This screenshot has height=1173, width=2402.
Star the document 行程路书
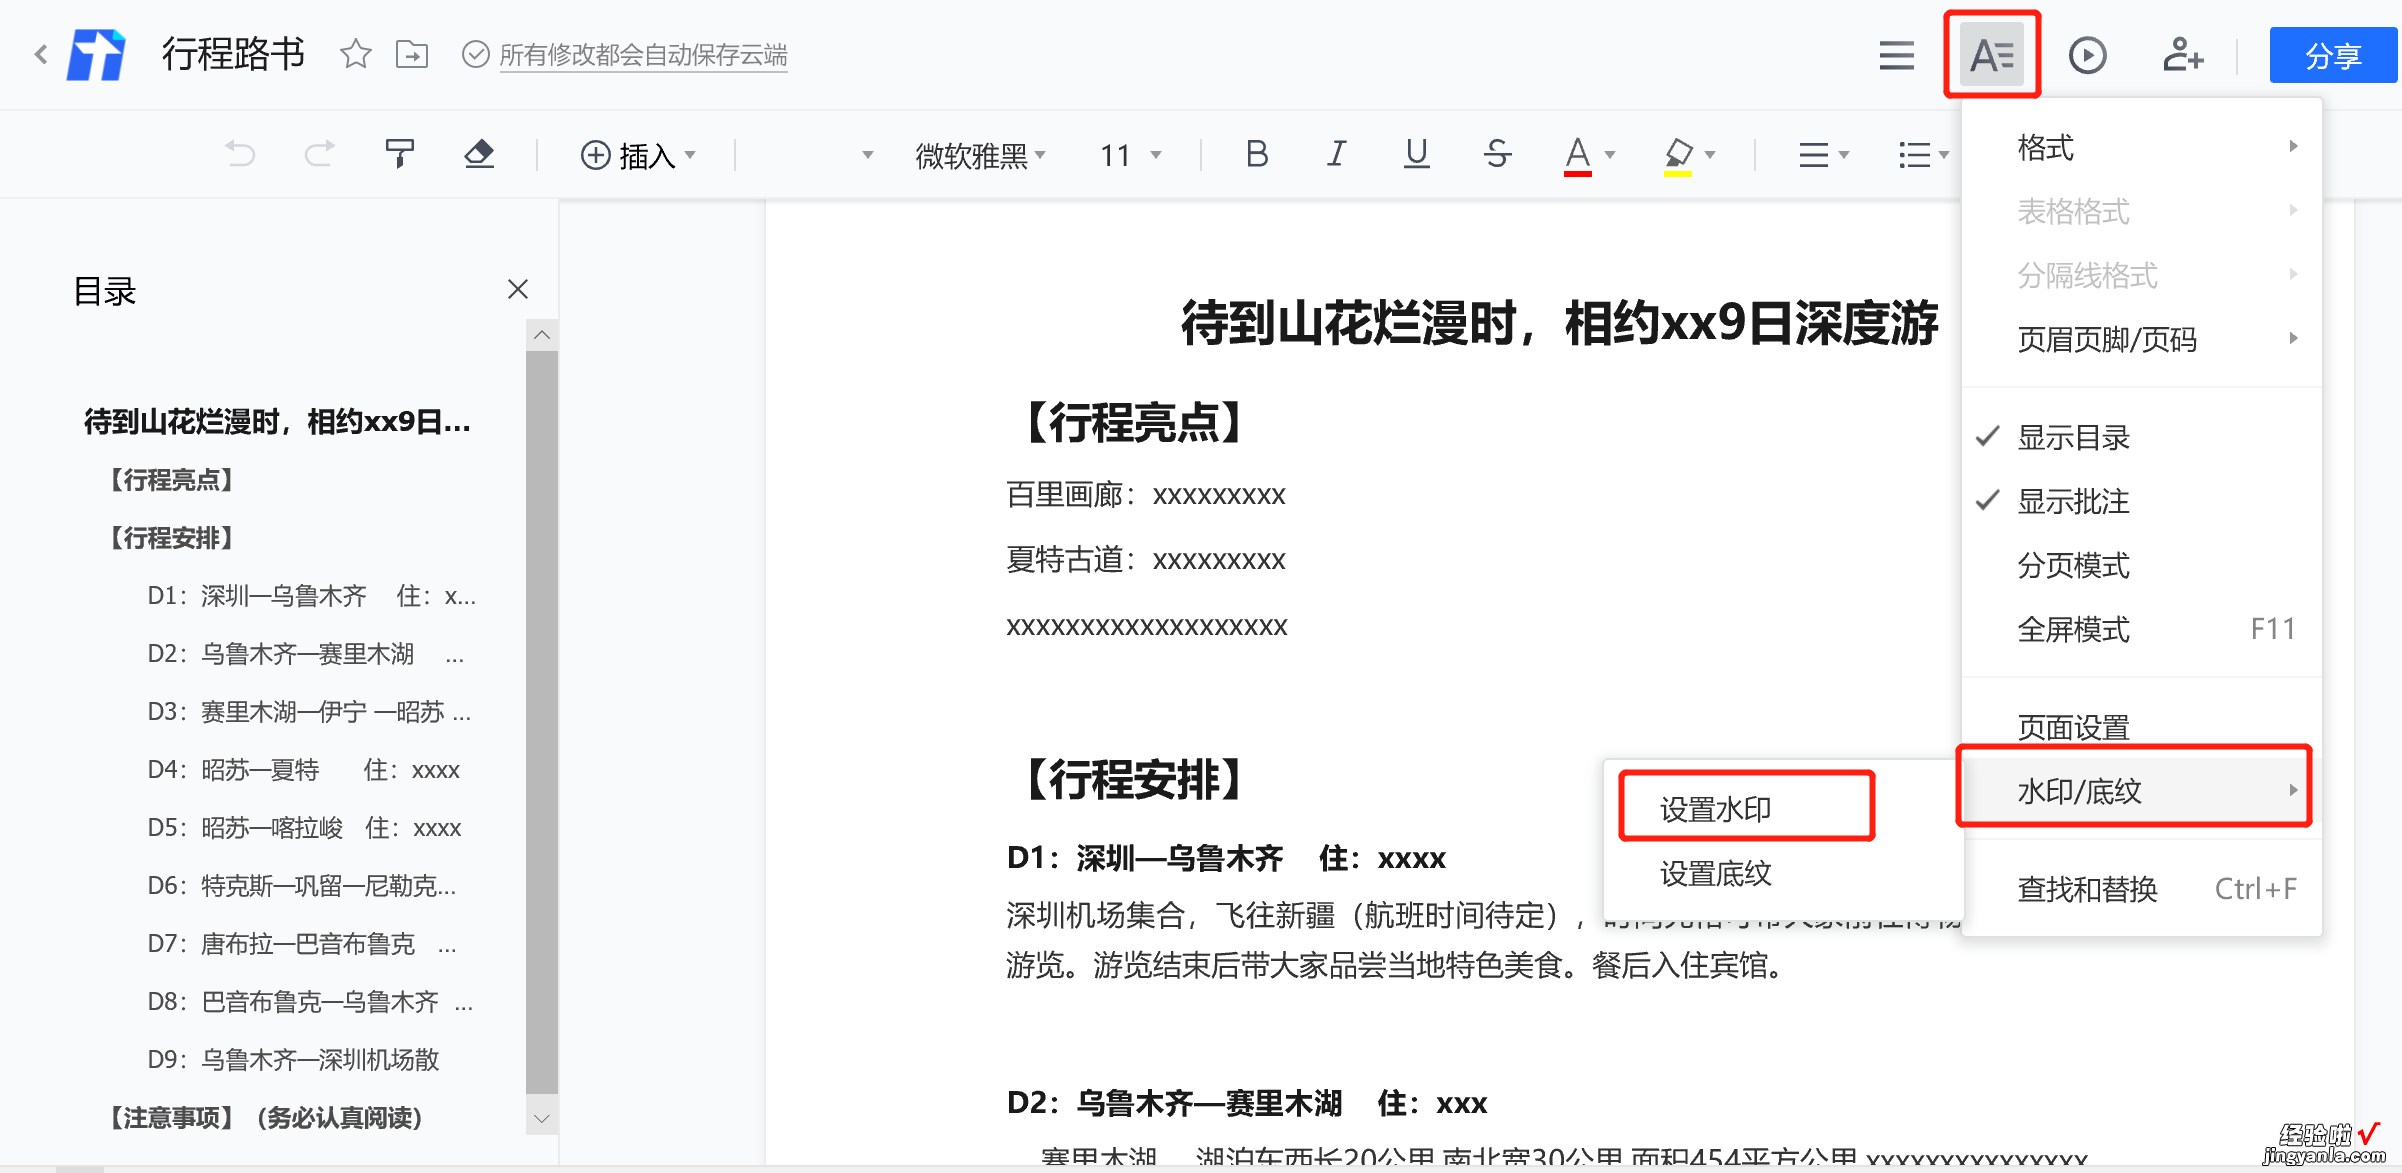point(356,54)
